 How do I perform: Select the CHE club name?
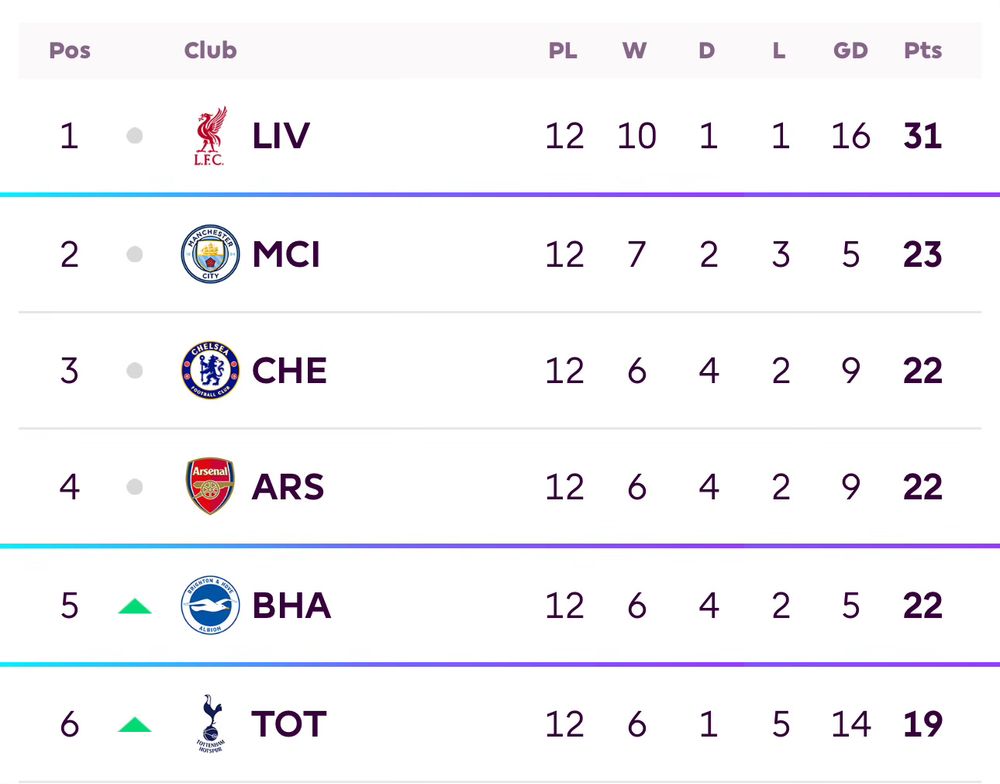(x=289, y=371)
